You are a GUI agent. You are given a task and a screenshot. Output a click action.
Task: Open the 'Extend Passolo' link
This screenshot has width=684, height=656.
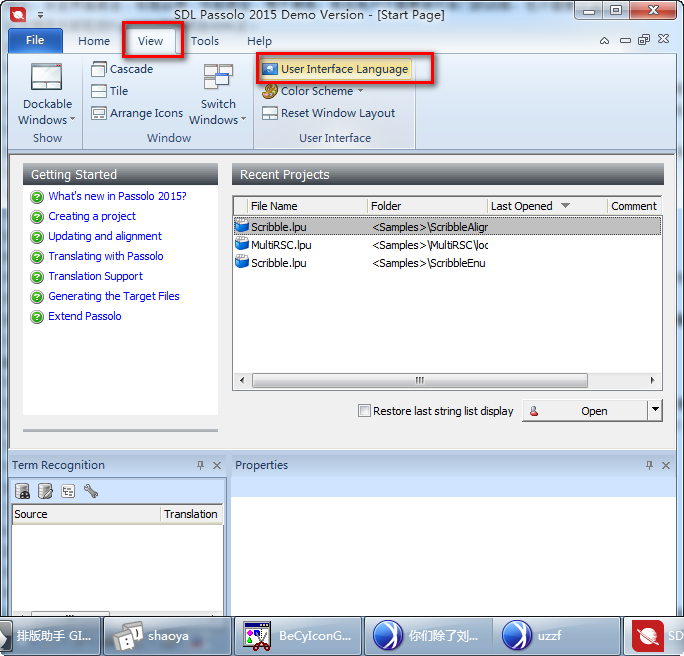tap(85, 316)
